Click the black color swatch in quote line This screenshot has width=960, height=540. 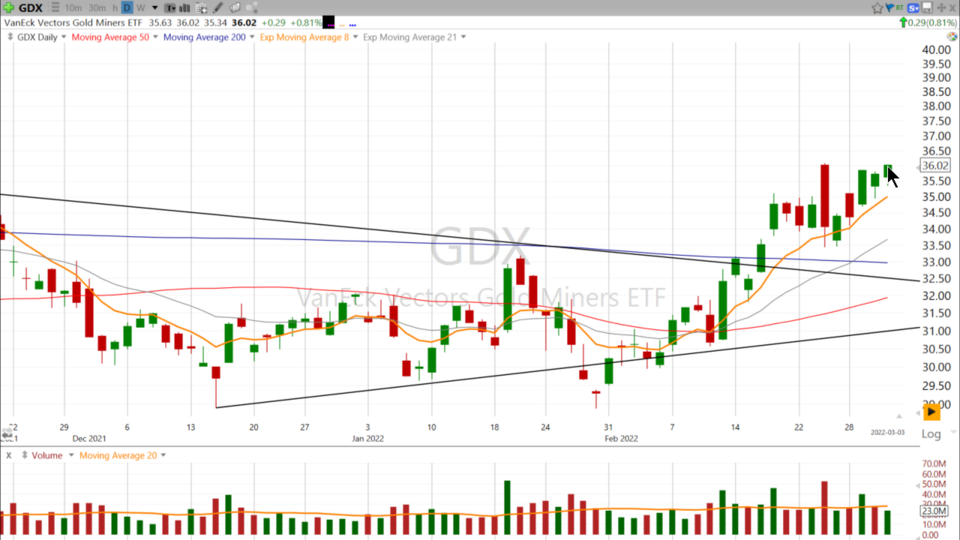tap(329, 23)
